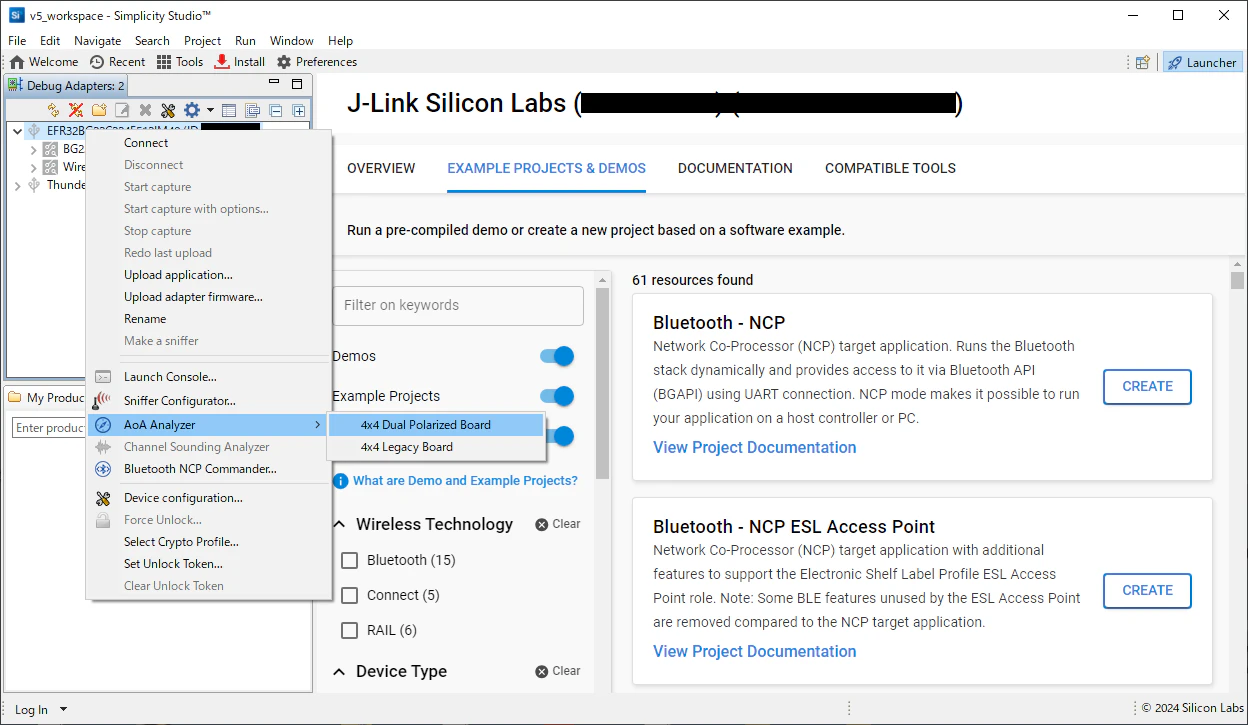The height and width of the screenshot is (725, 1248).
Task: Choose Rename in the context menu
Action: (x=145, y=319)
